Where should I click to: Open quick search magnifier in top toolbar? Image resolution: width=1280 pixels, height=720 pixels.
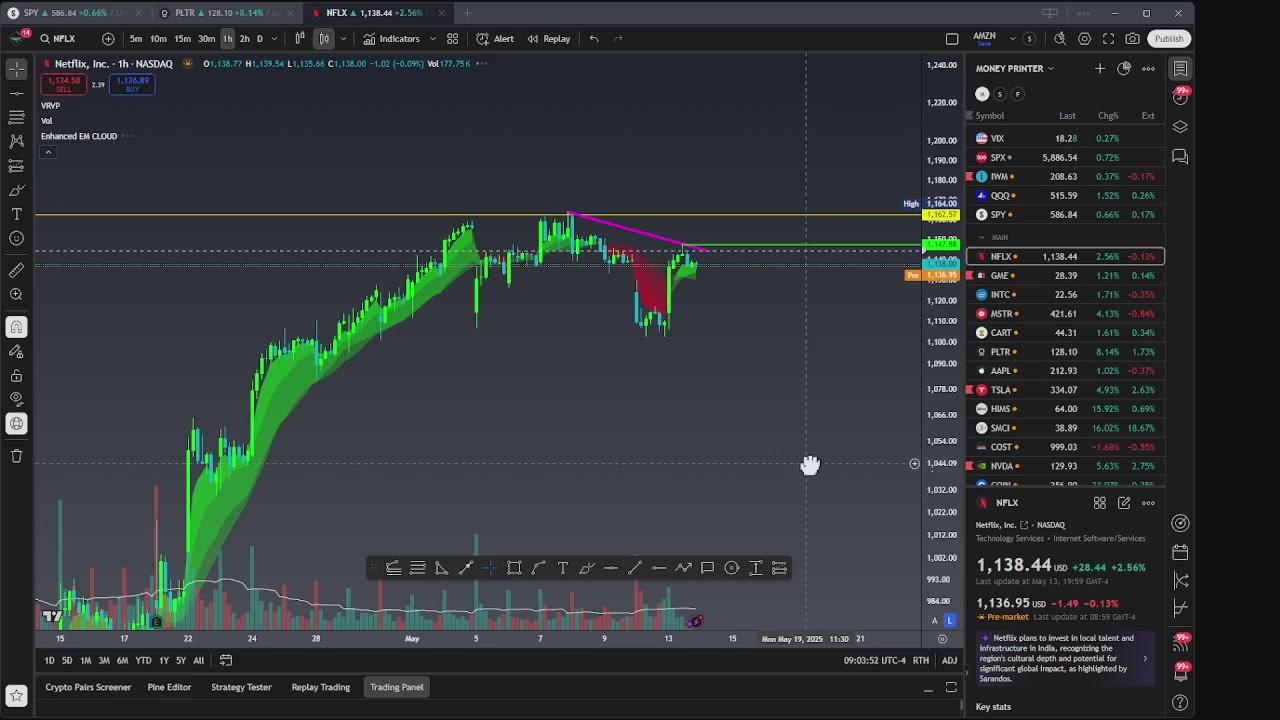1060,38
